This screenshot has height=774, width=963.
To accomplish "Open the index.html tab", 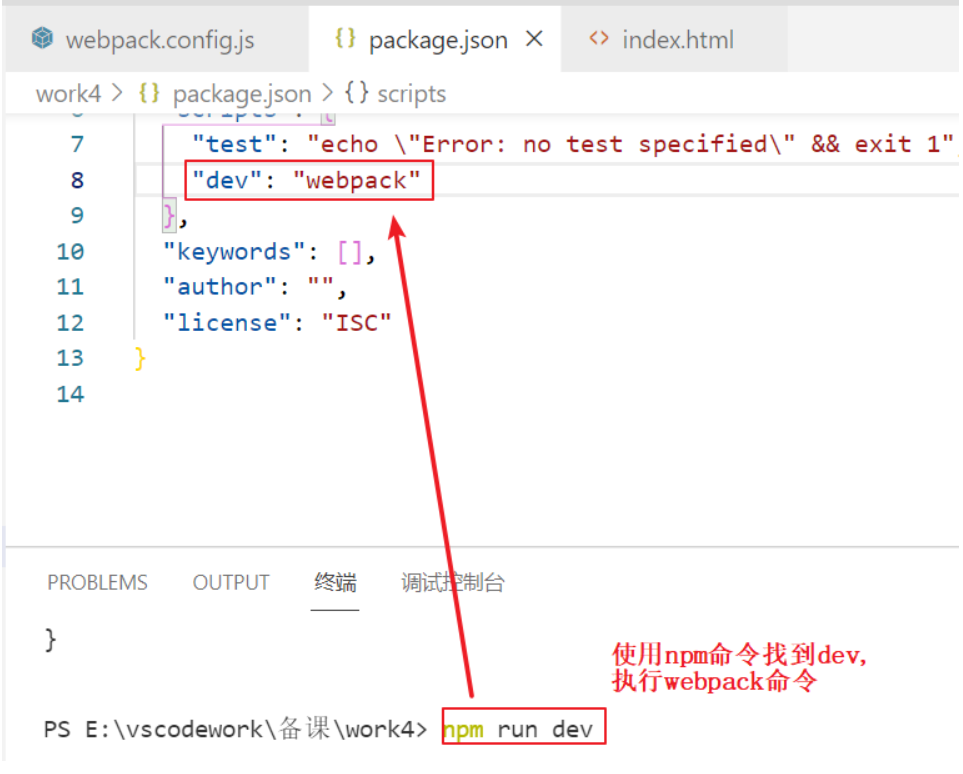I will (x=674, y=40).
